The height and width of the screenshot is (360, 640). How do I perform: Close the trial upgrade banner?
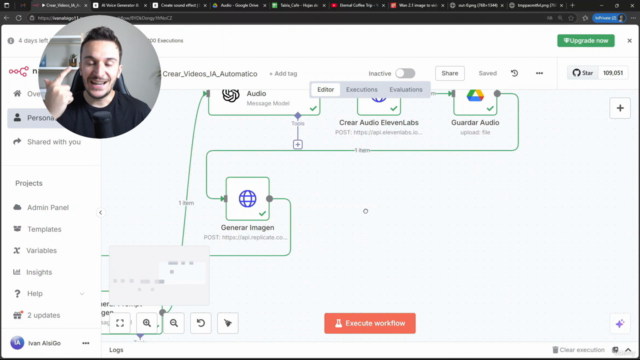click(629, 41)
